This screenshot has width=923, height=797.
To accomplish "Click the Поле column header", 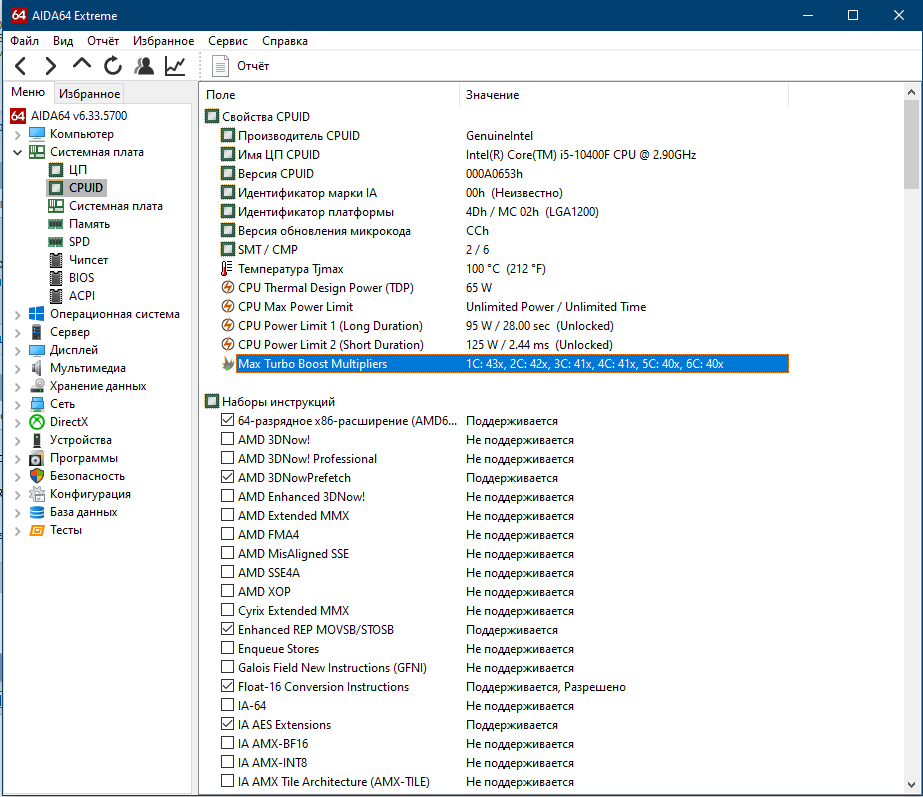I will pos(330,95).
